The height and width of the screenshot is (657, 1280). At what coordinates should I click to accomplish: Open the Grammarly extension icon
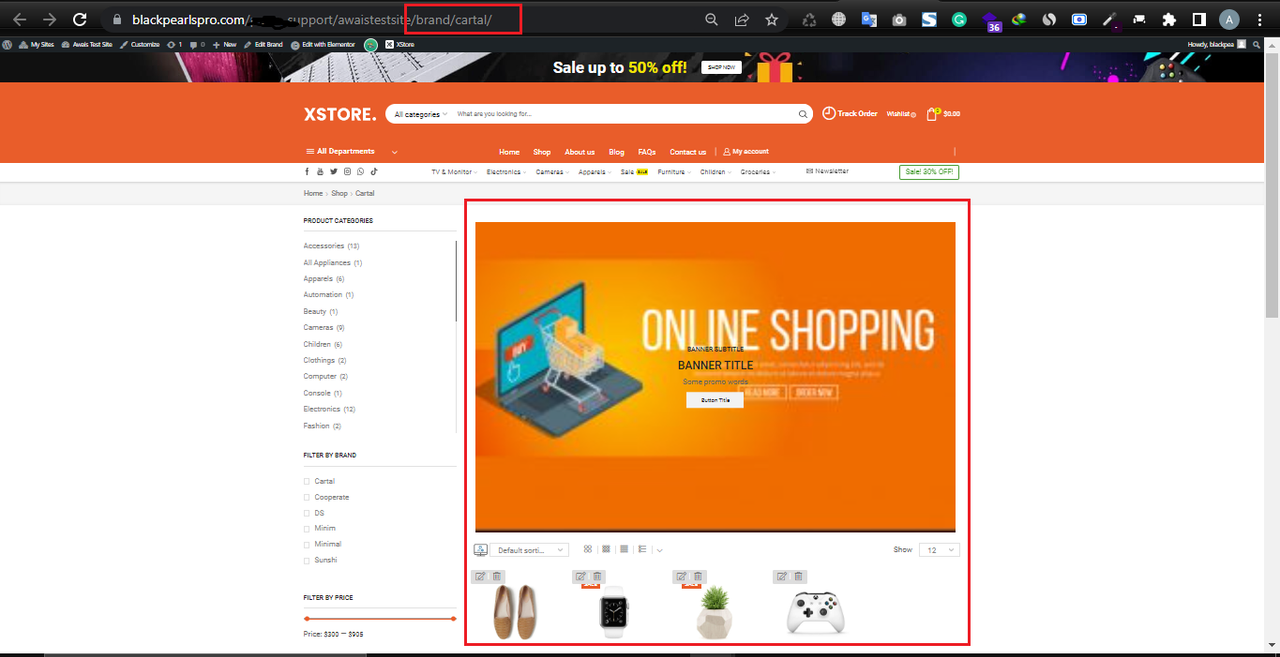(959, 19)
